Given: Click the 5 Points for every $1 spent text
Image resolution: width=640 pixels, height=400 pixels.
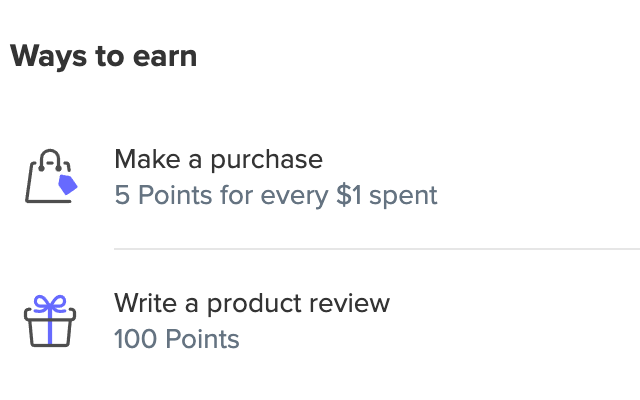Looking at the screenshot, I should click(x=276, y=195).
